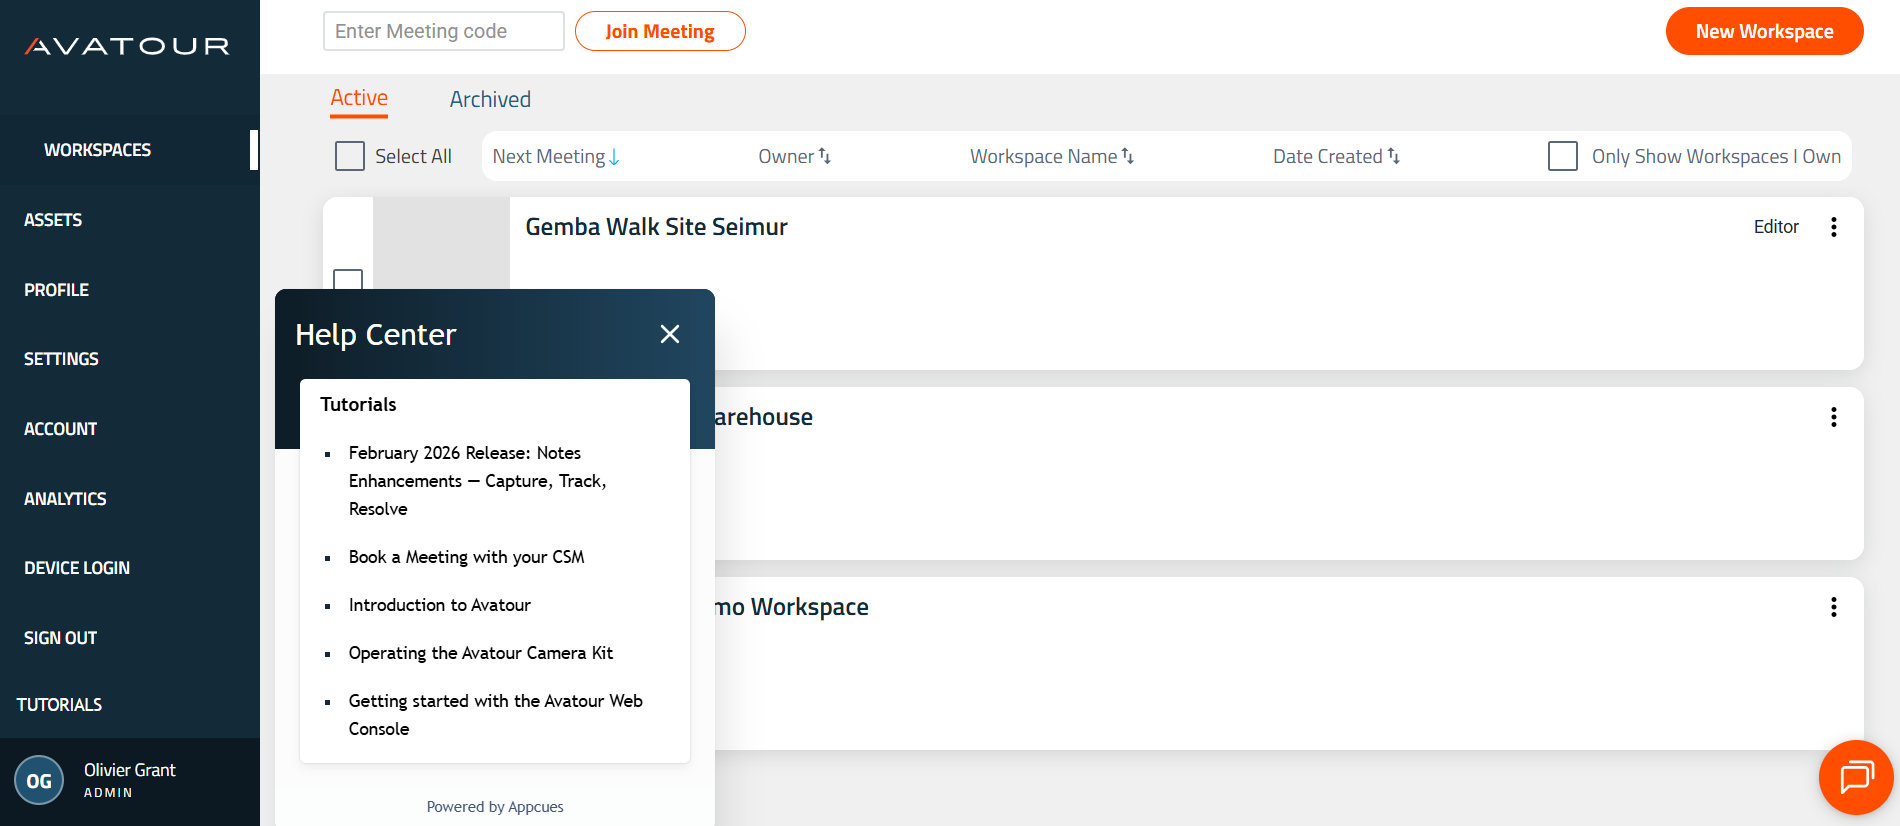Enable Only Show Workspaces I Own

pos(1563,156)
